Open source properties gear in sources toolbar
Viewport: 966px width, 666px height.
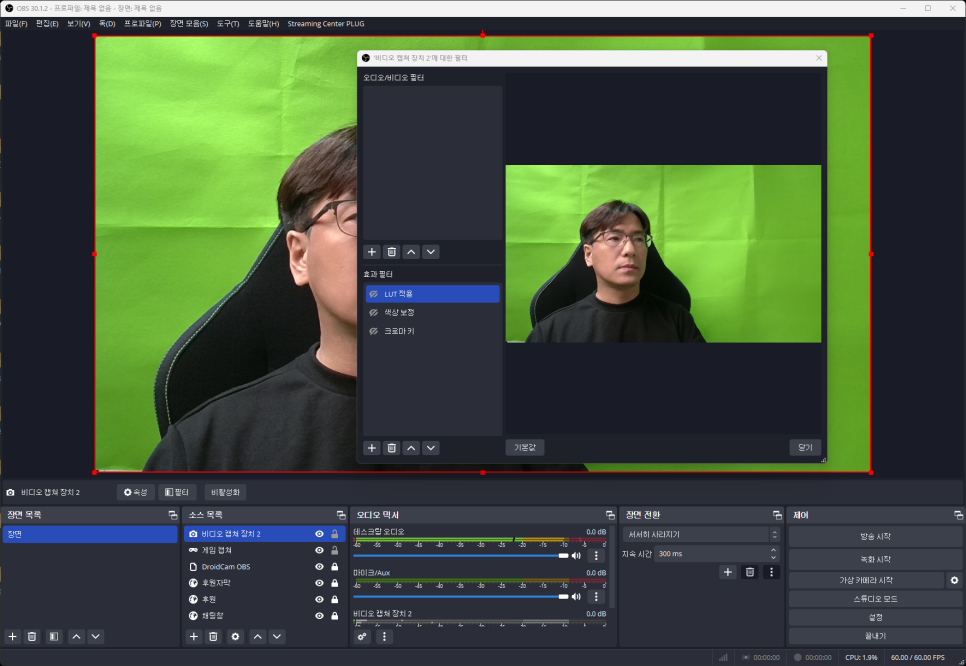coord(236,636)
